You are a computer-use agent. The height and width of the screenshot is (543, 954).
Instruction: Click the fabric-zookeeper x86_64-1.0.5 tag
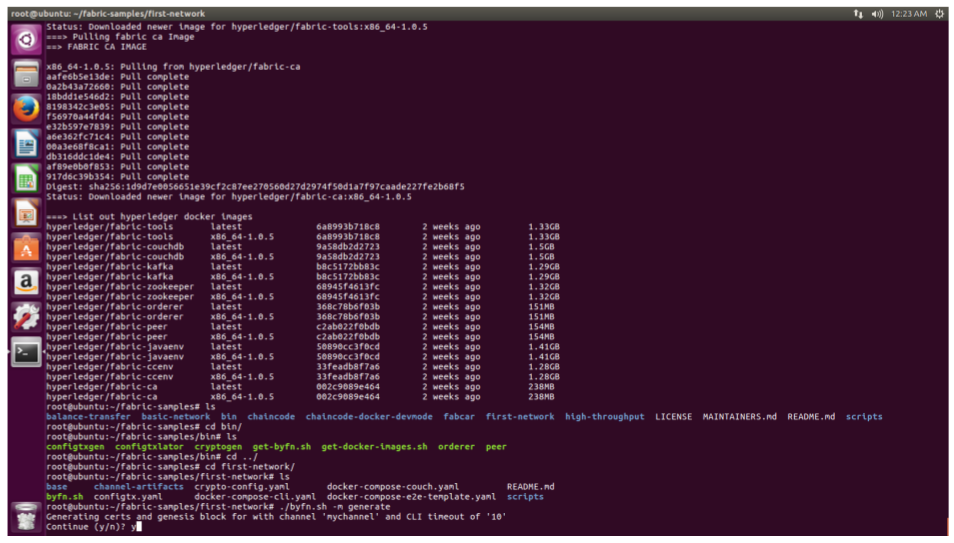pos(242,296)
